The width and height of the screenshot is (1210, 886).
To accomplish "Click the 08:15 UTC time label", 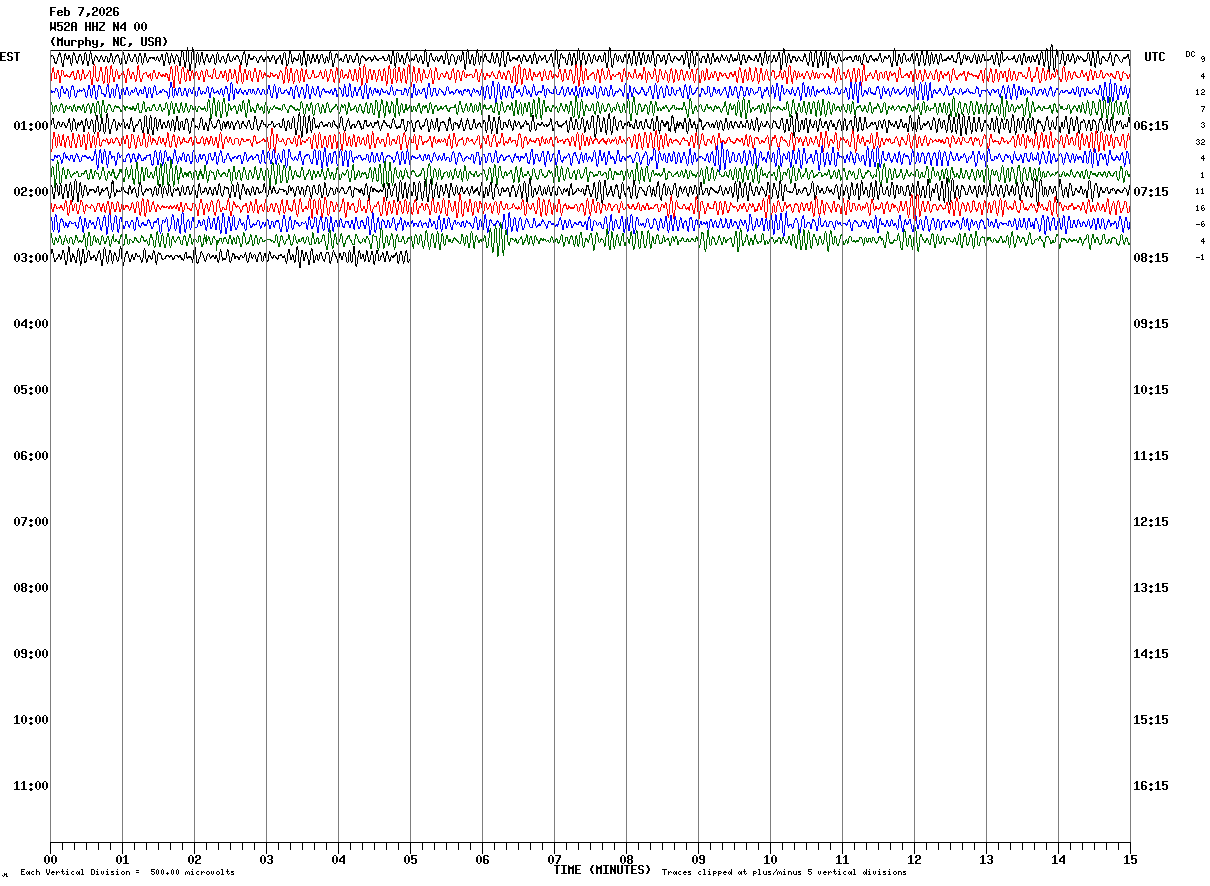I will (1151, 258).
